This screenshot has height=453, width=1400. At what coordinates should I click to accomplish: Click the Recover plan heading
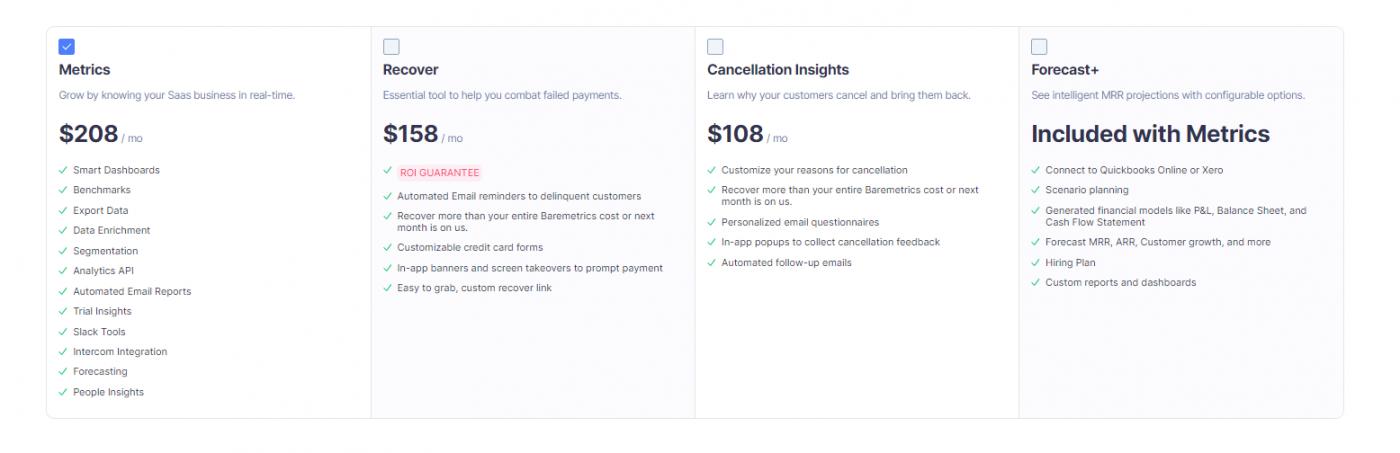coord(411,70)
